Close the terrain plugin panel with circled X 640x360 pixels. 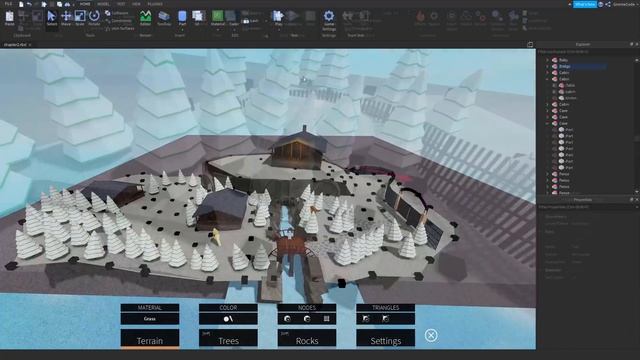pos(431,336)
